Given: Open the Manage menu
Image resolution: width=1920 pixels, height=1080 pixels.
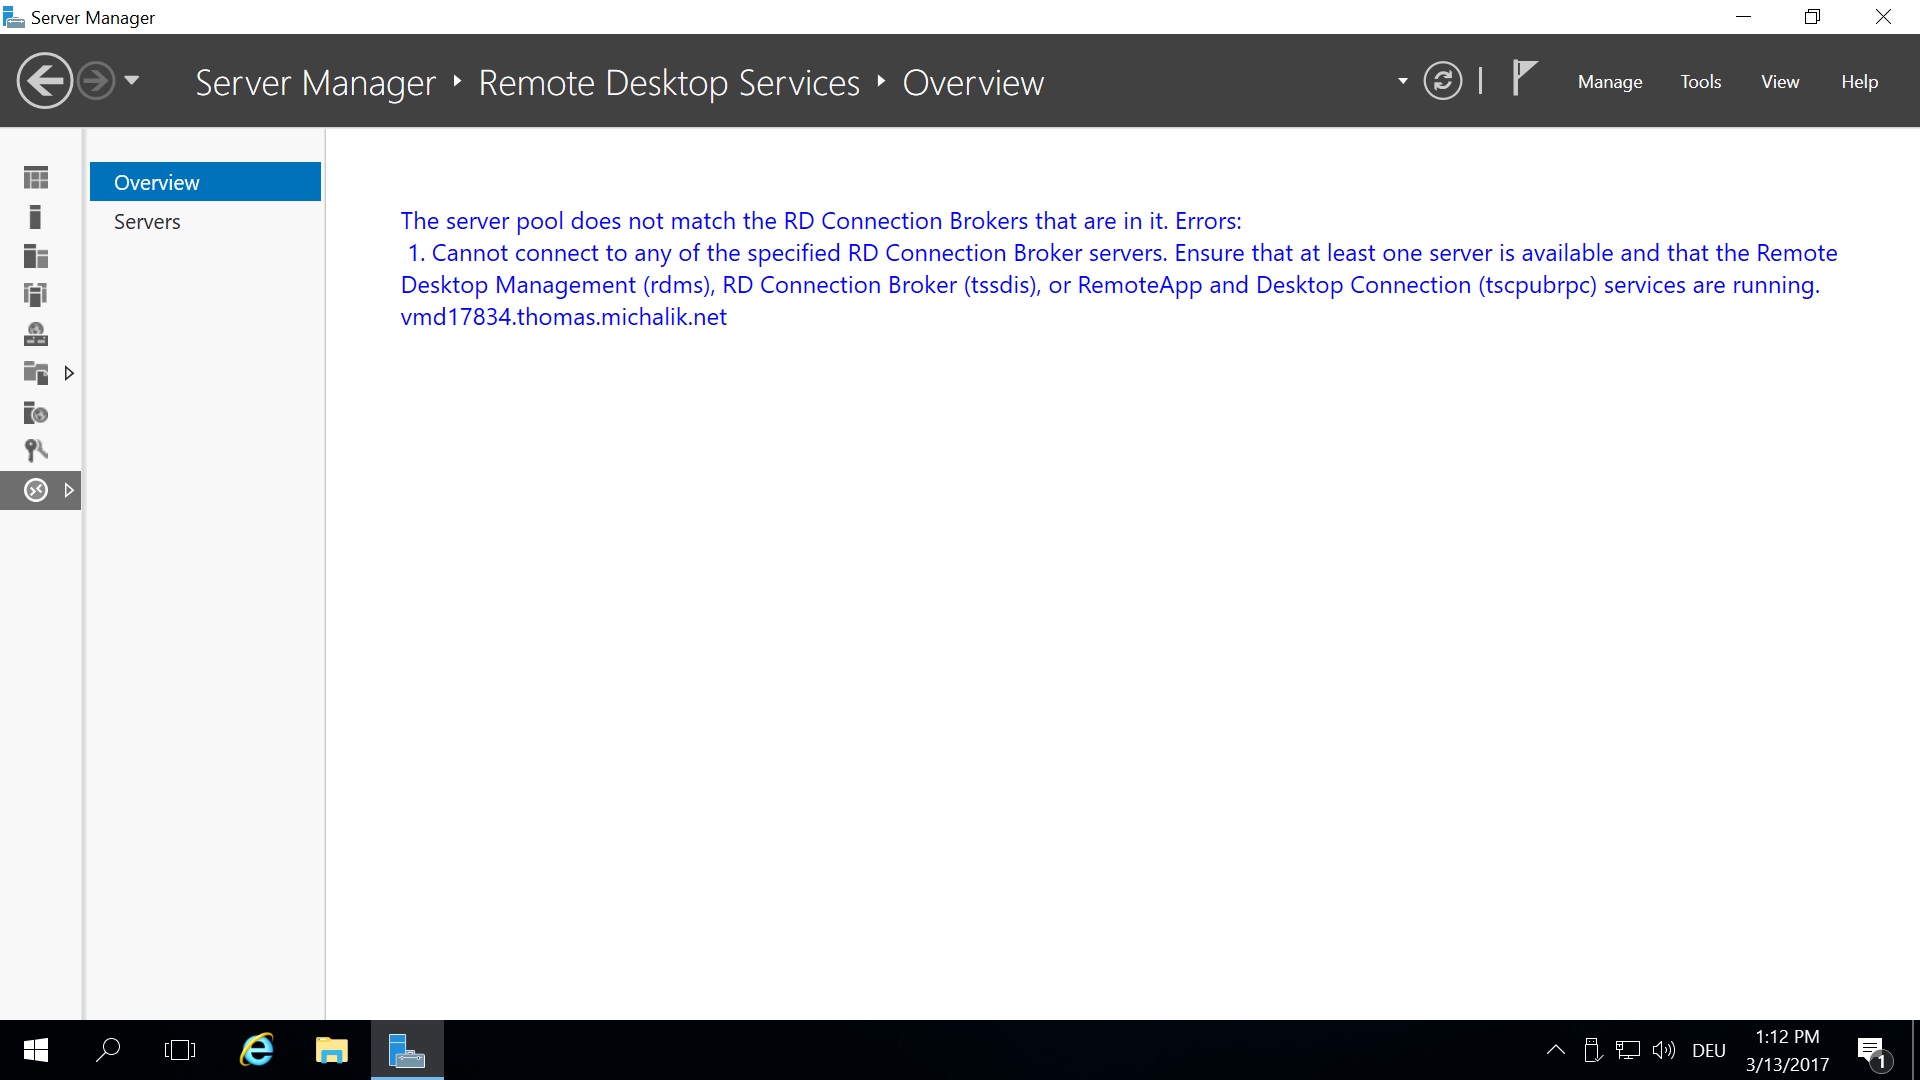Looking at the screenshot, I should (1609, 82).
